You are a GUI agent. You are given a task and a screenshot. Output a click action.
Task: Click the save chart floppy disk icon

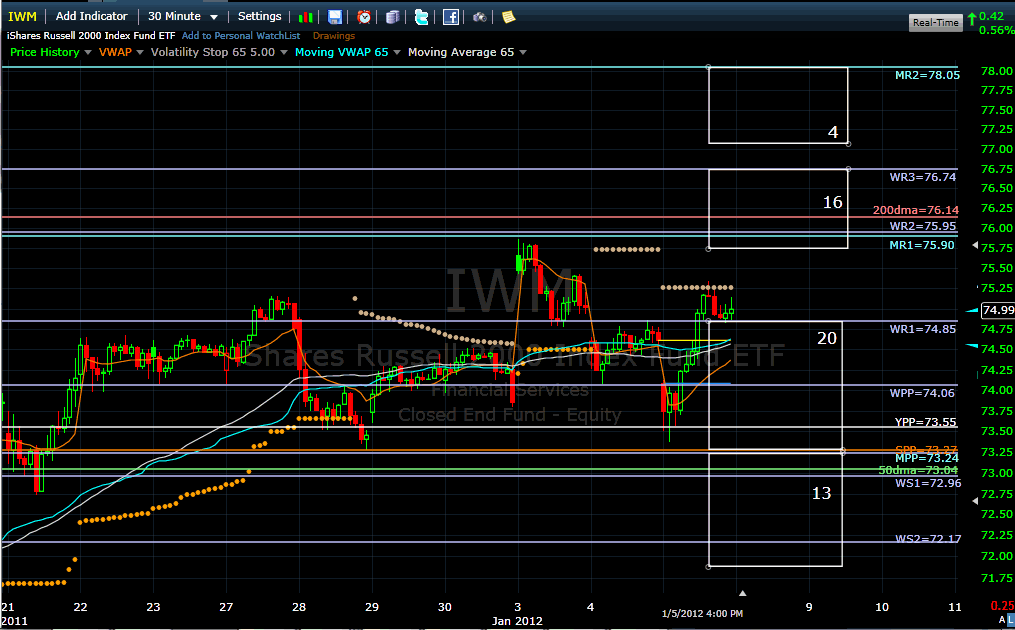[x=335, y=17]
